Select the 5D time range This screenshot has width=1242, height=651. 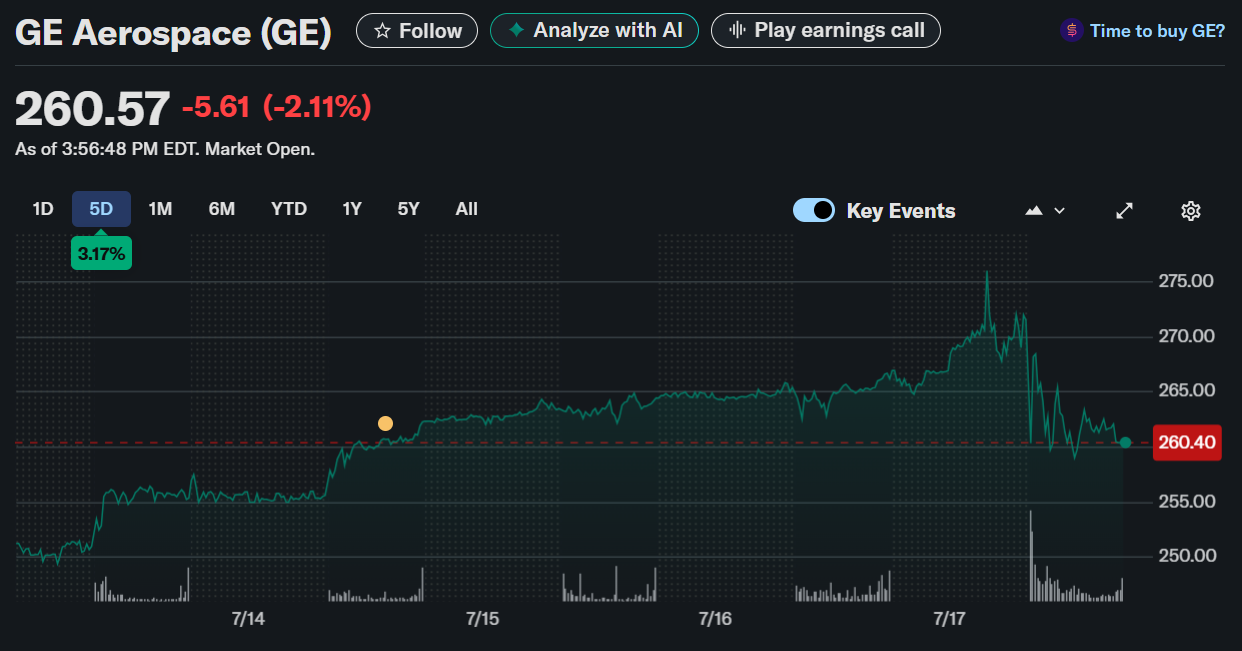(x=101, y=209)
